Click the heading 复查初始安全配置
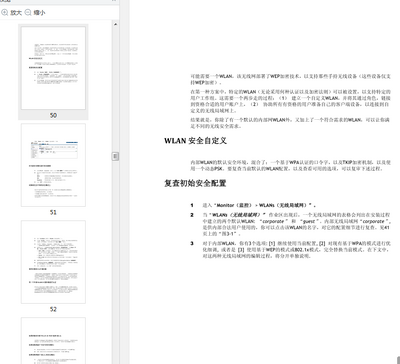The image size is (400, 364). (x=195, y=183)
